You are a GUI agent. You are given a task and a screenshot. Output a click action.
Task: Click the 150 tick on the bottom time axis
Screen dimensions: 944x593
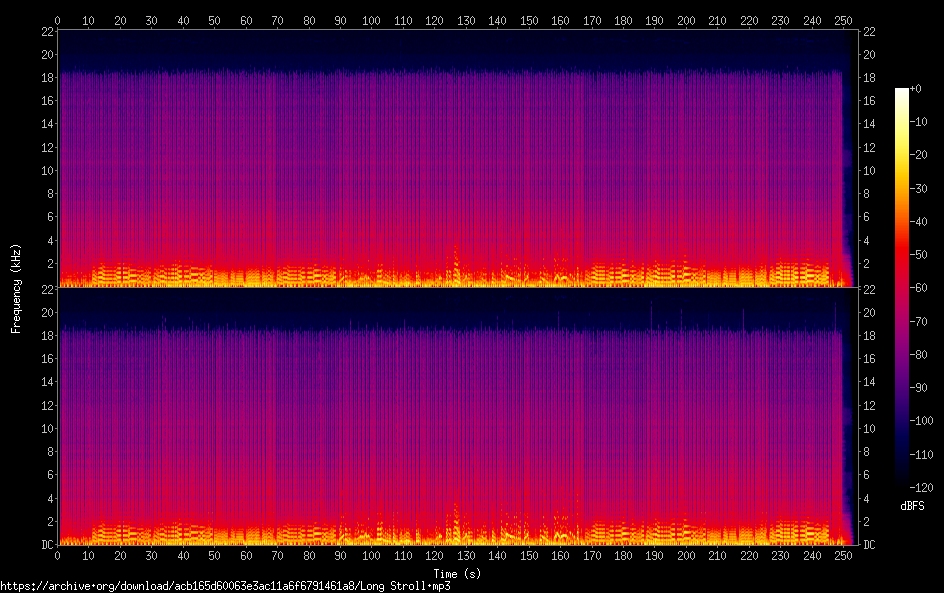click(529, 555)
